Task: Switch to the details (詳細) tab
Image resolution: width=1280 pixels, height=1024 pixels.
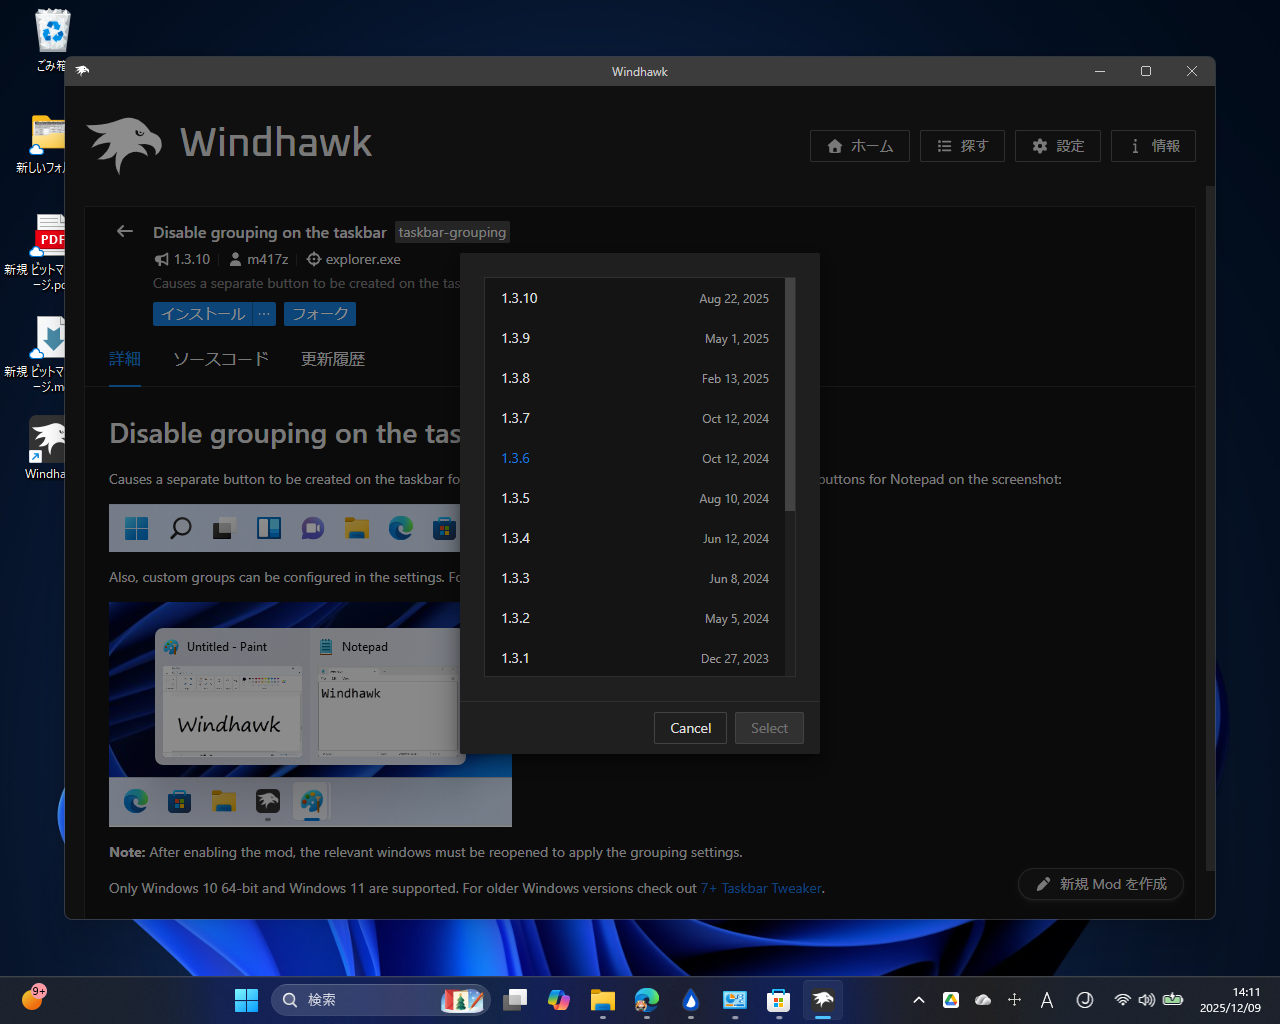Action: point(125,359)
